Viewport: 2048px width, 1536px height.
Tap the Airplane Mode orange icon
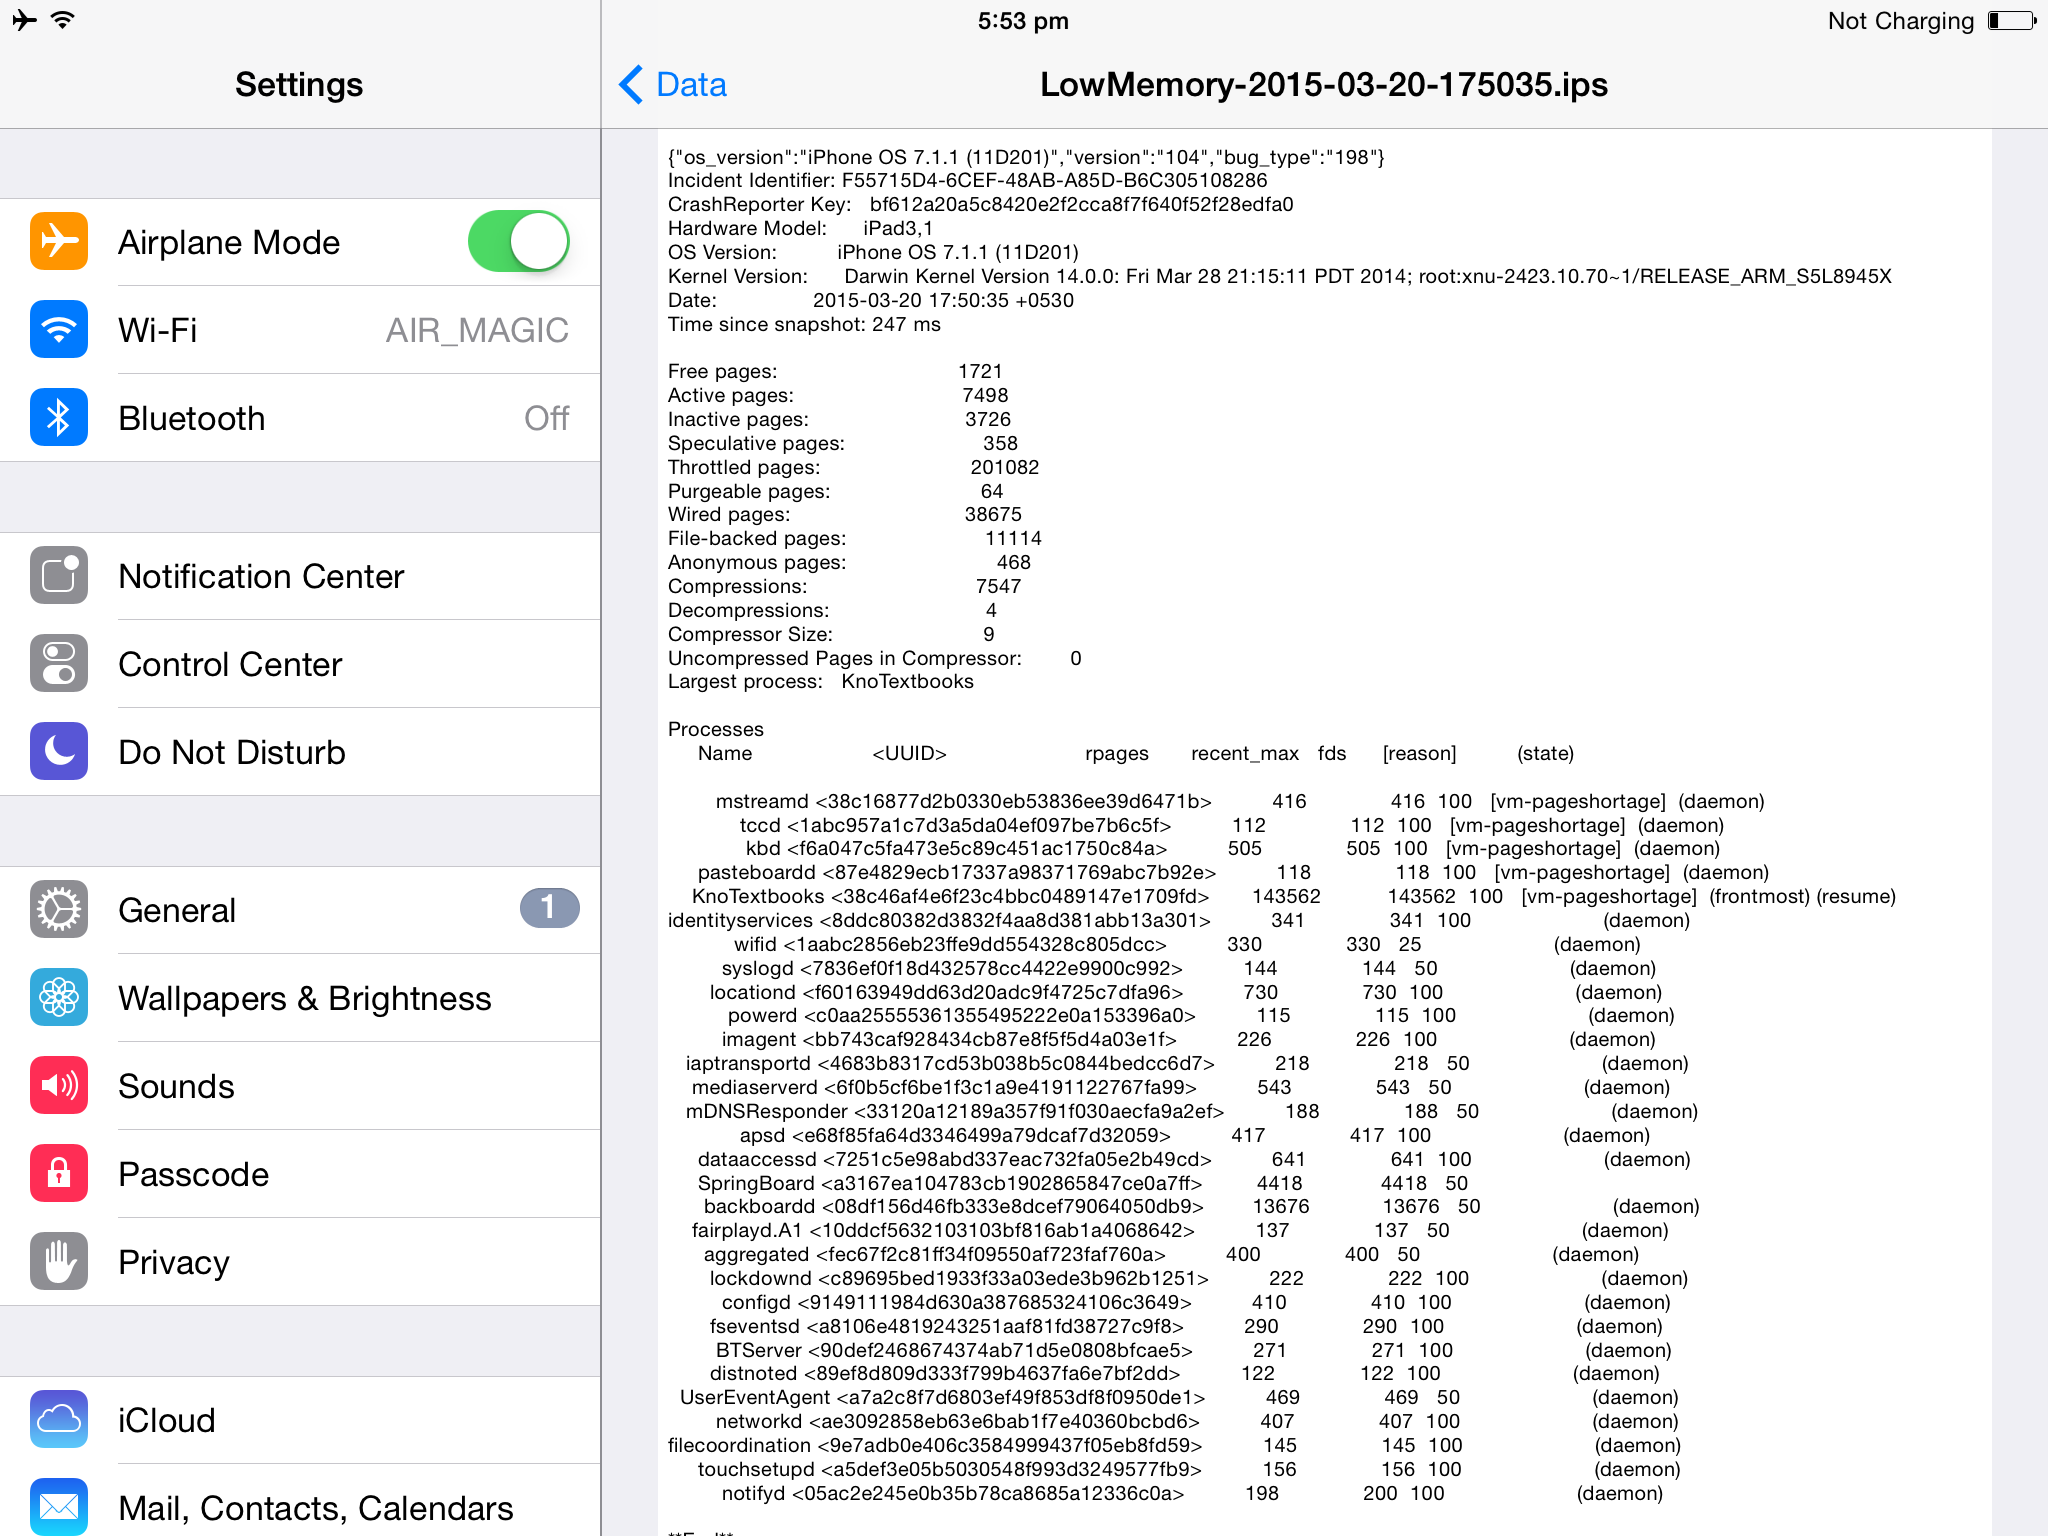[59, 242]
